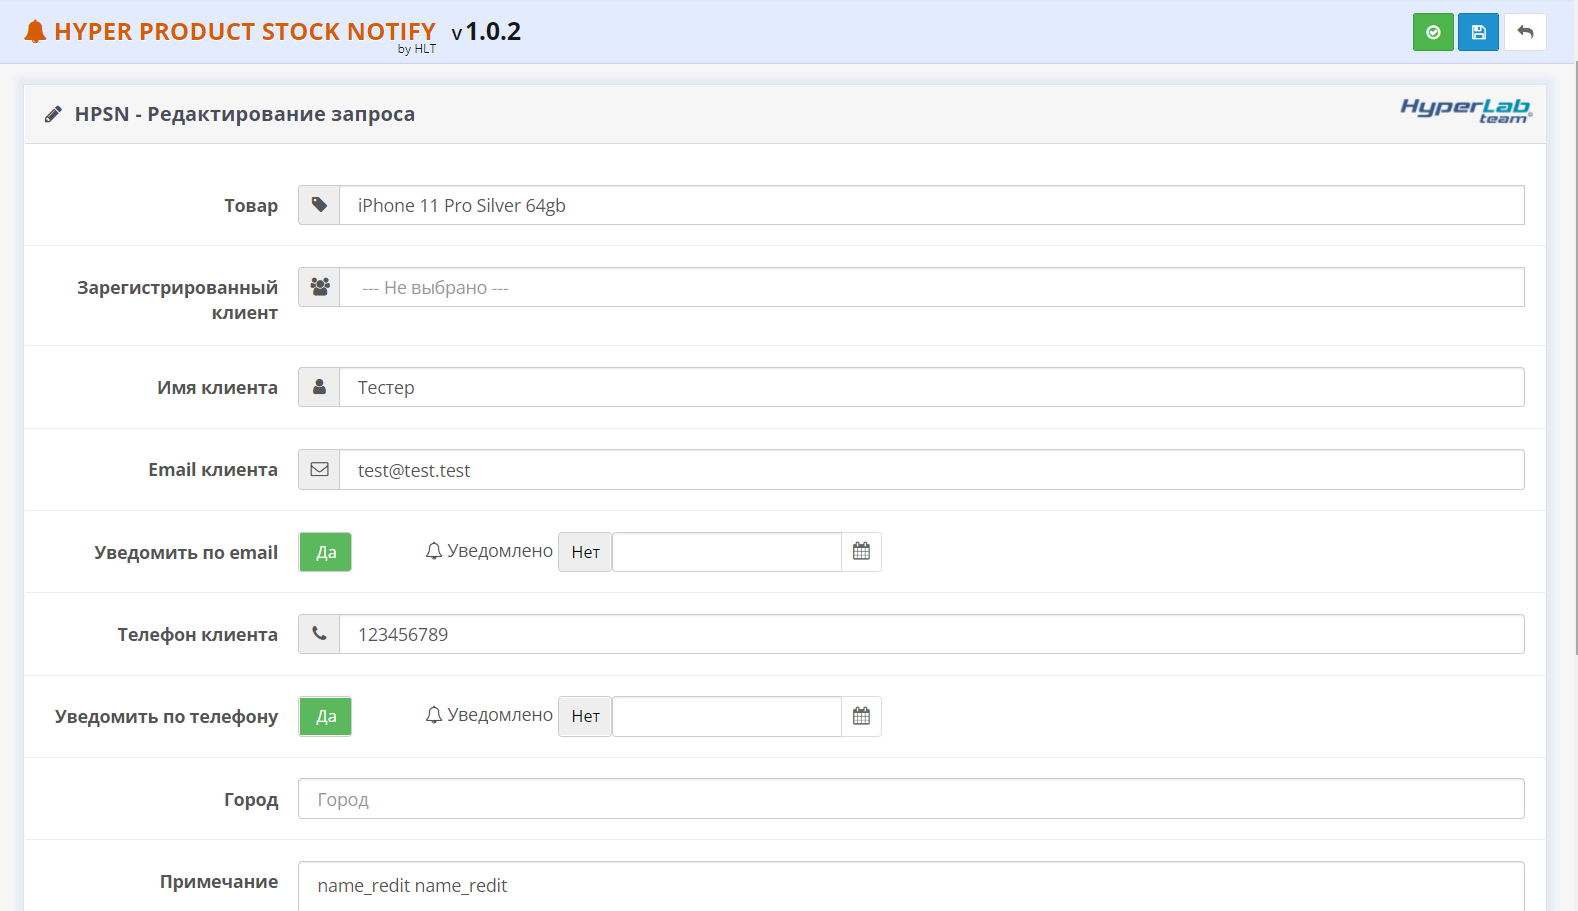Click the back arrow button
The width and height of the screenshot is (1578, 911).
1525,32
